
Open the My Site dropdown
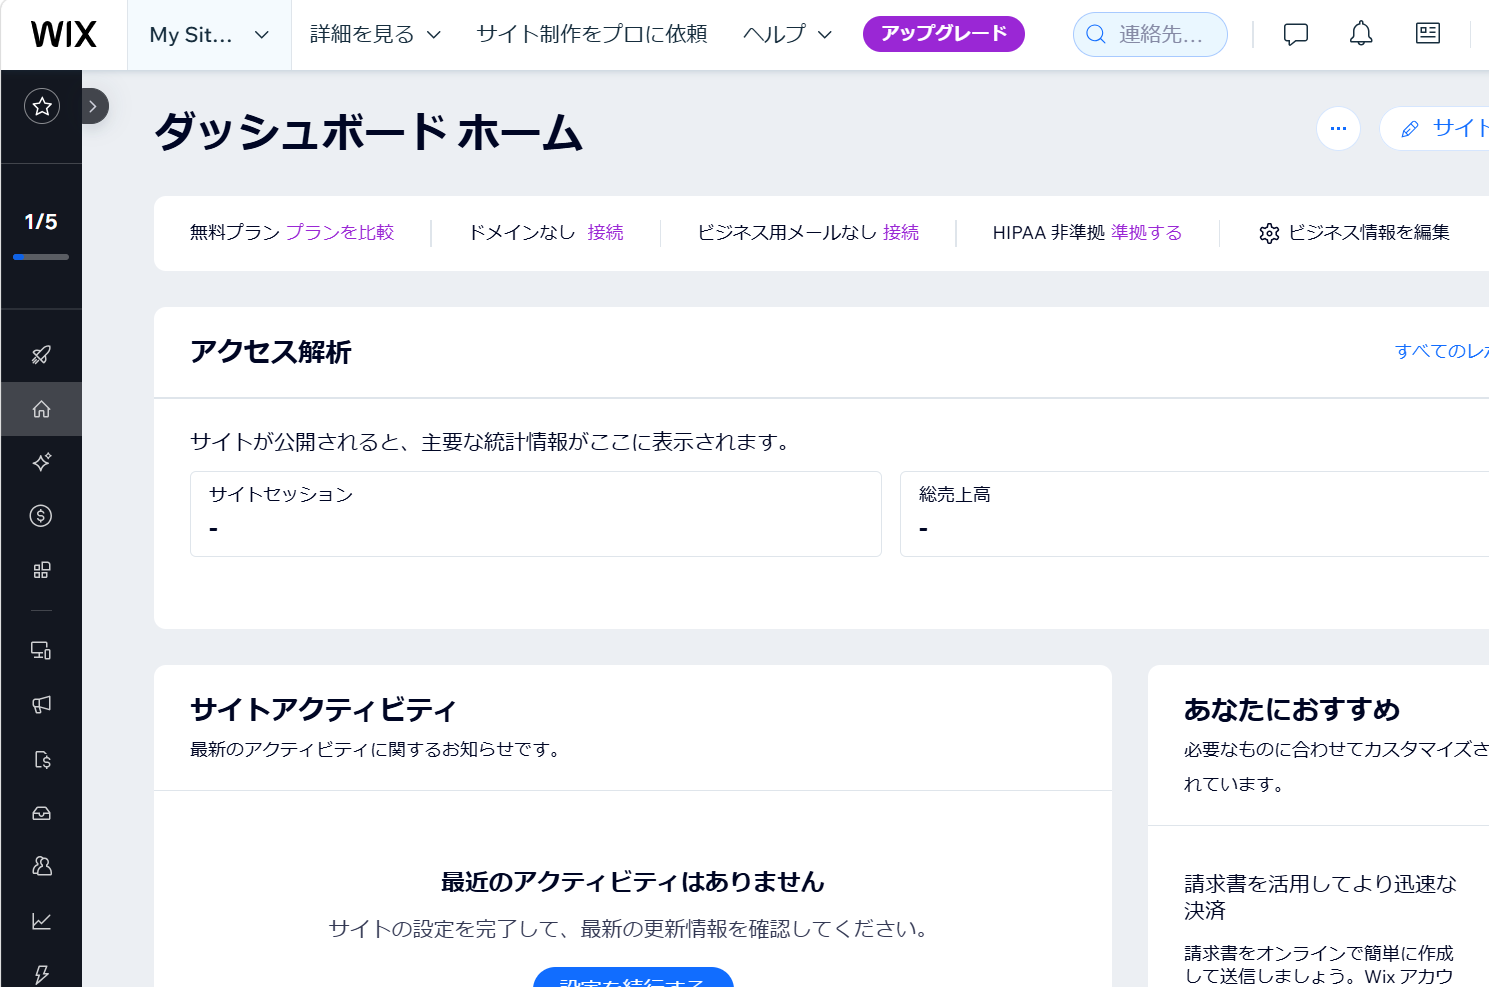(x=209, y=35)
